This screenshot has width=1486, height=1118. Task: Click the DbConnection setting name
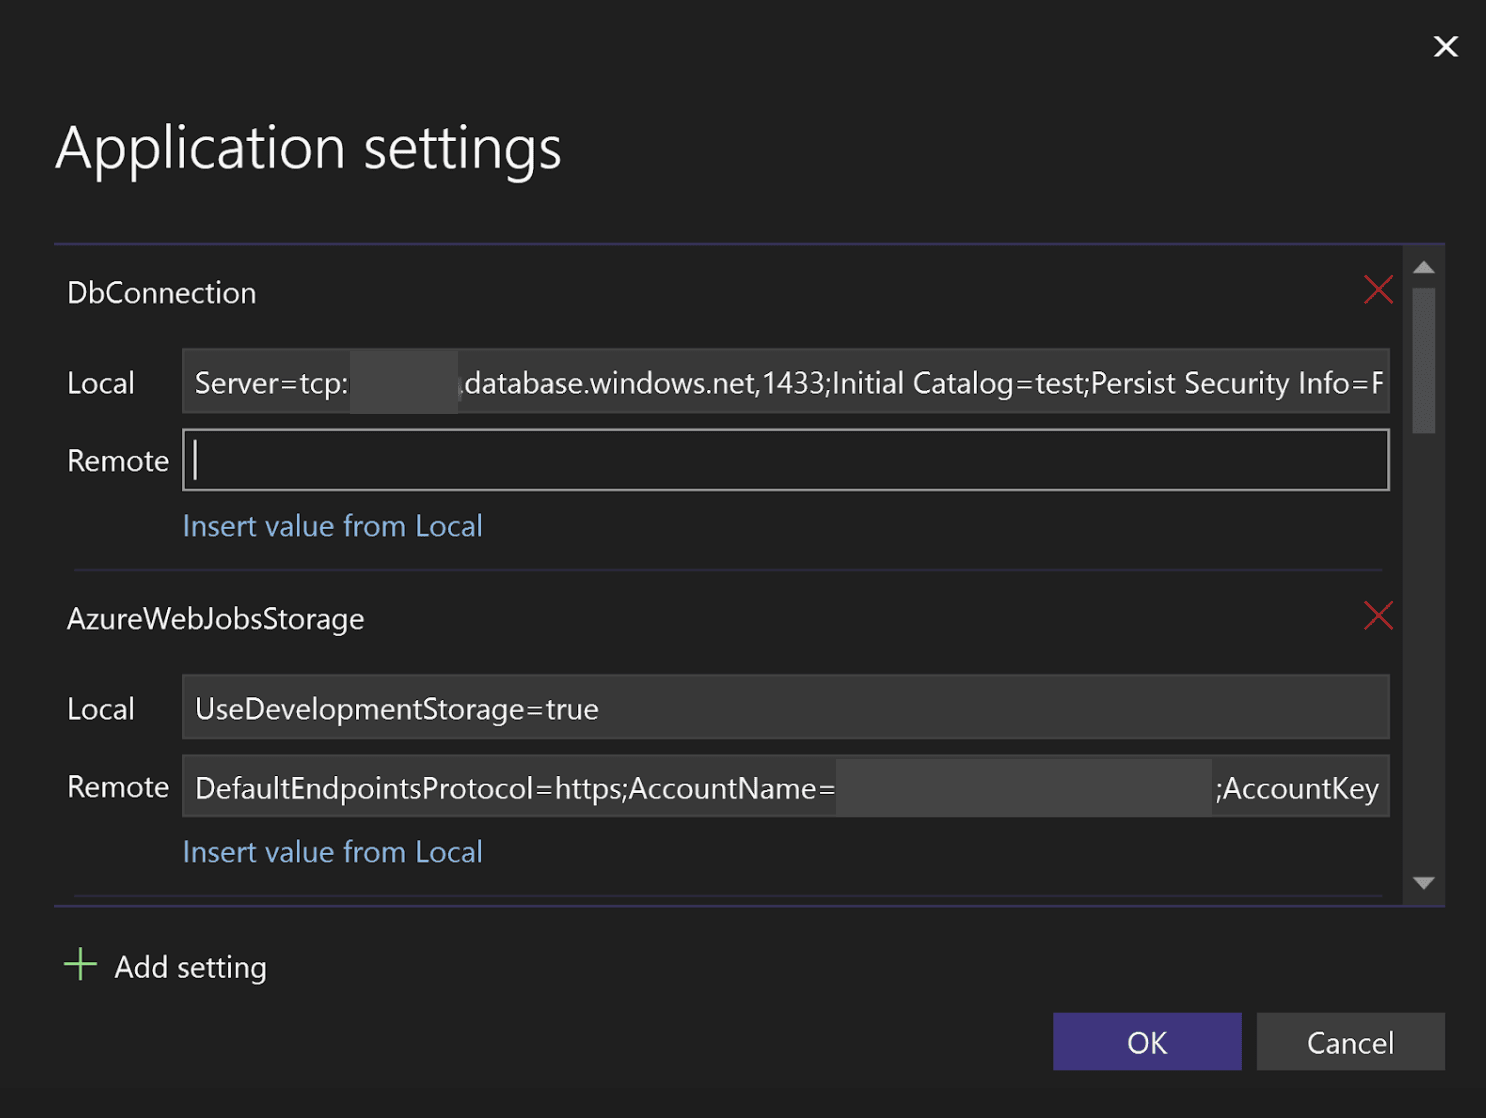[x=161, y=292]
